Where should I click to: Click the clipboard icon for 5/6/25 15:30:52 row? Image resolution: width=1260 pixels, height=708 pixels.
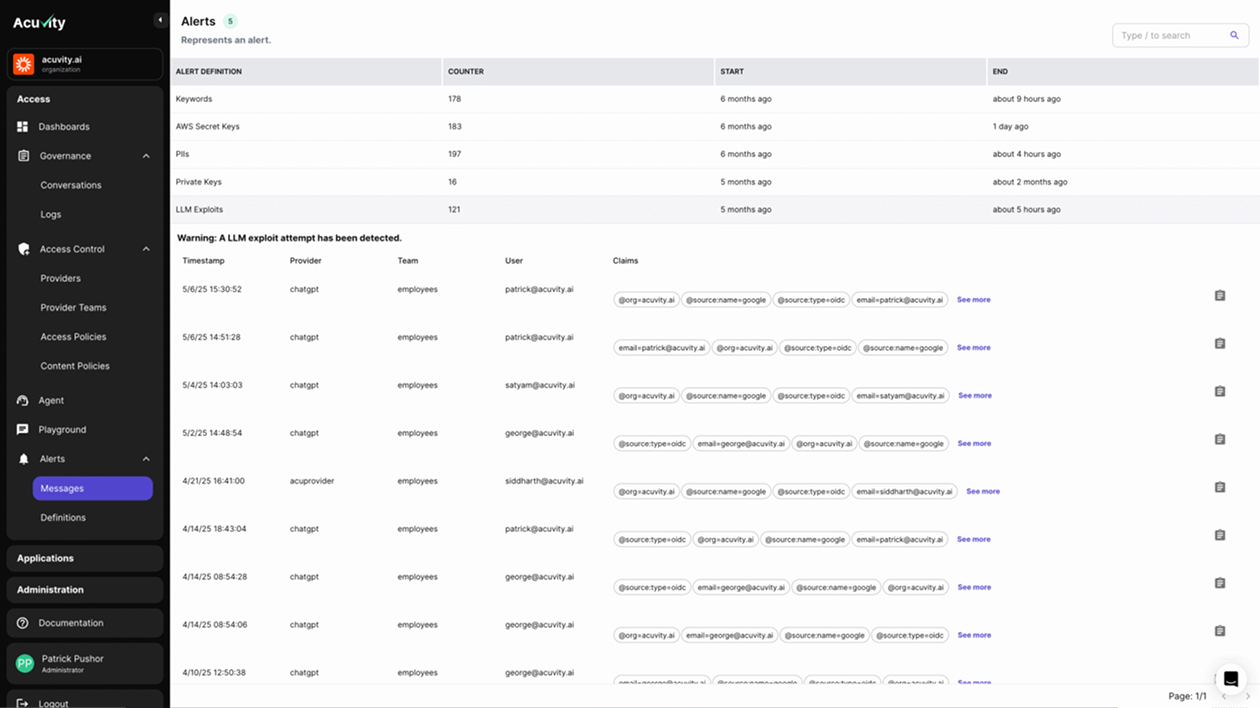tap(1219, 296)
